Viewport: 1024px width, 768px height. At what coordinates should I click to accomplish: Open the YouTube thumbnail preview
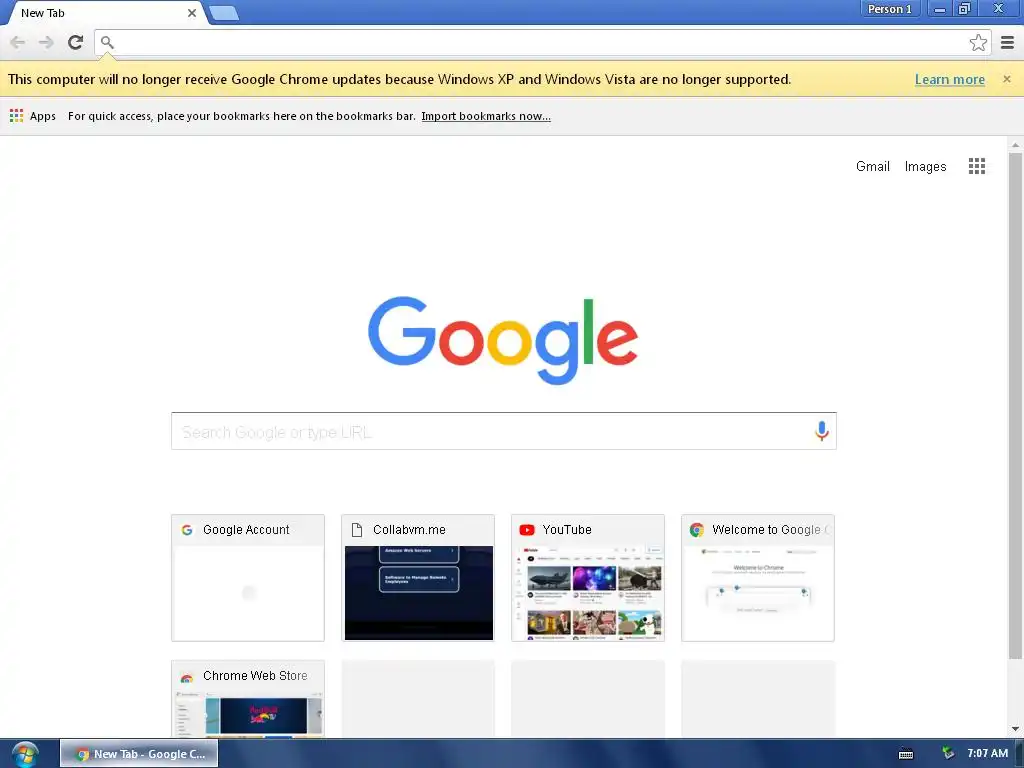(588, 593)
